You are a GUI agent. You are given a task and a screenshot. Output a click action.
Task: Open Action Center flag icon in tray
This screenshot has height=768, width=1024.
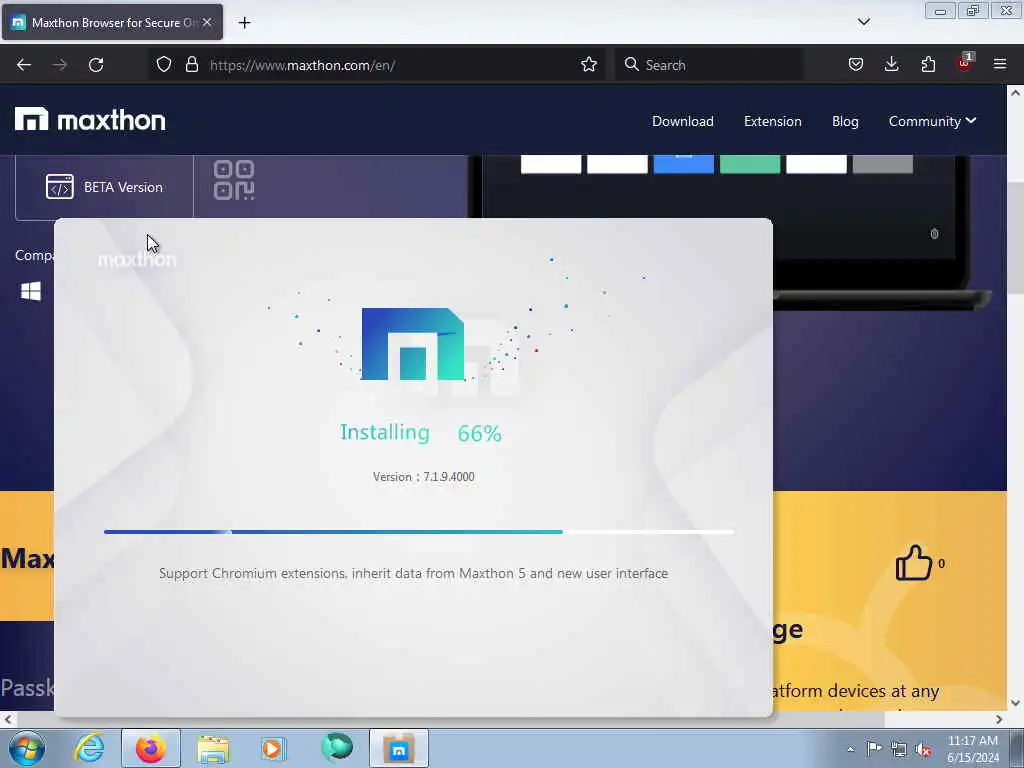click(x=874, y=749)
